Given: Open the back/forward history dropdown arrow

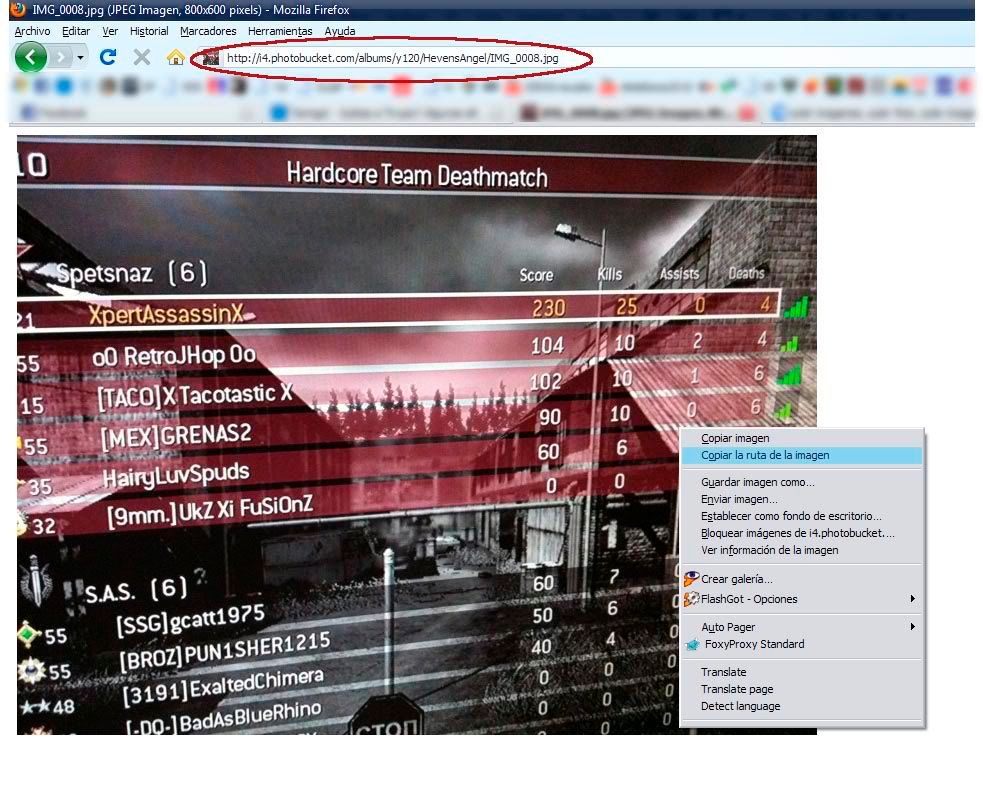Looking at the screenshot, I should pos(80,58).
